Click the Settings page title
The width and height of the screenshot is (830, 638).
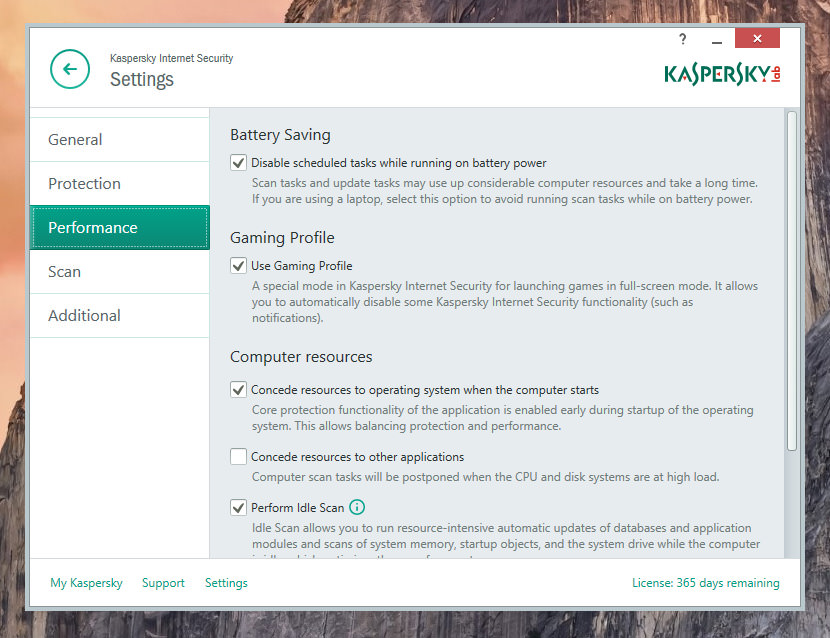141,79
